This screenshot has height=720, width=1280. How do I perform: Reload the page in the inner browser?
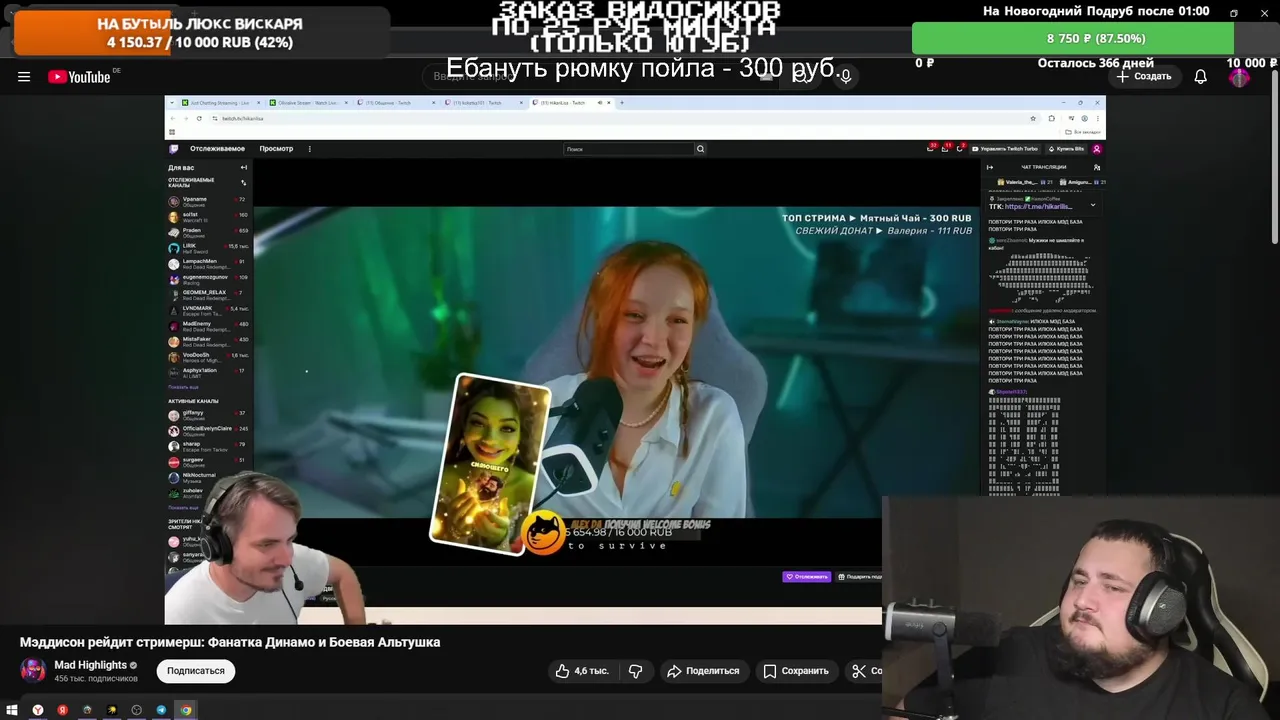pos(199,118)
